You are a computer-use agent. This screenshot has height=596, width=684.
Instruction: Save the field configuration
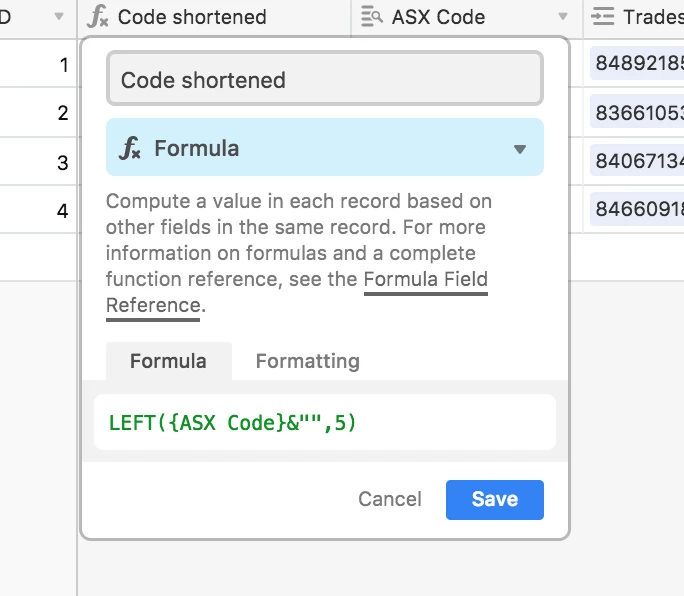(x=494, y=499)
